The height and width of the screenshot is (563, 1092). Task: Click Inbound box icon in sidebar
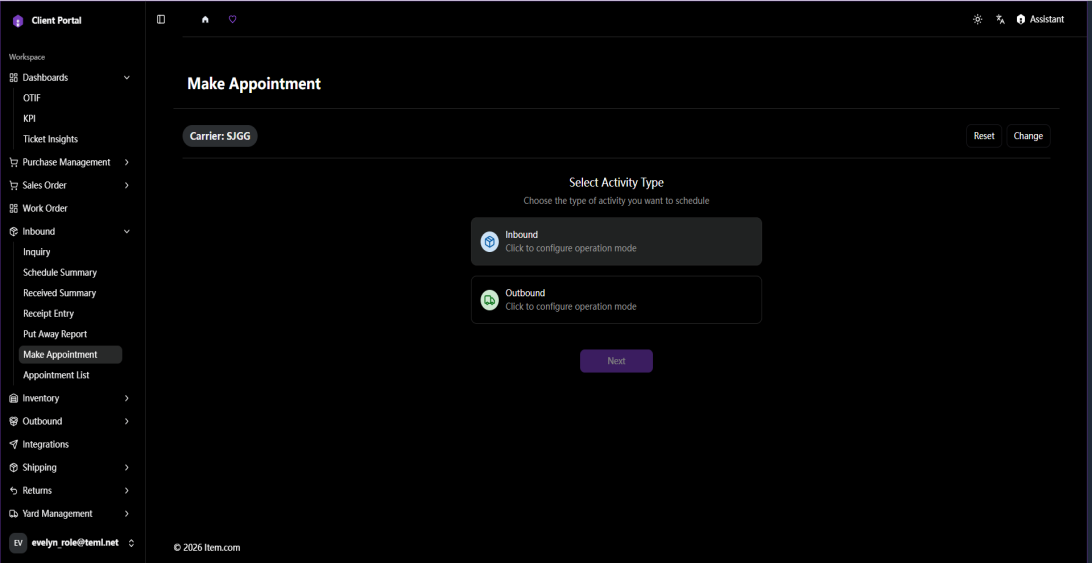coord(13,231)
